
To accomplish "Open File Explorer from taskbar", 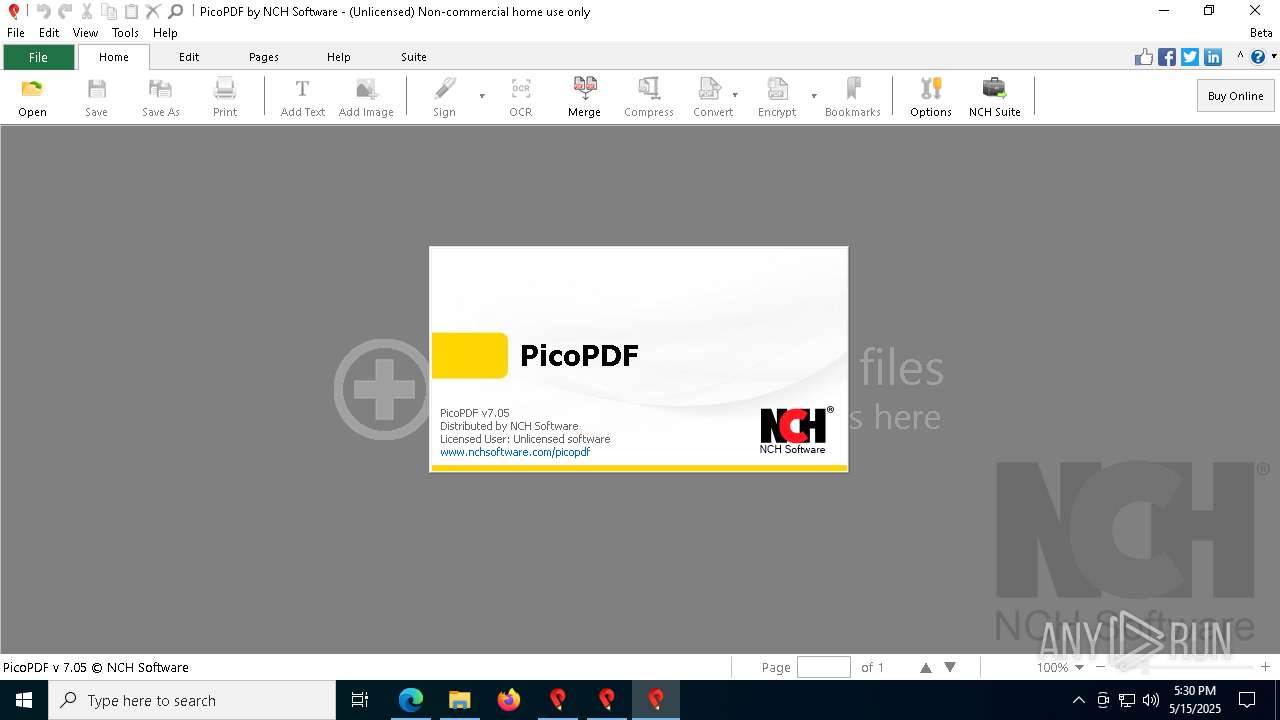I will (459, 700).
